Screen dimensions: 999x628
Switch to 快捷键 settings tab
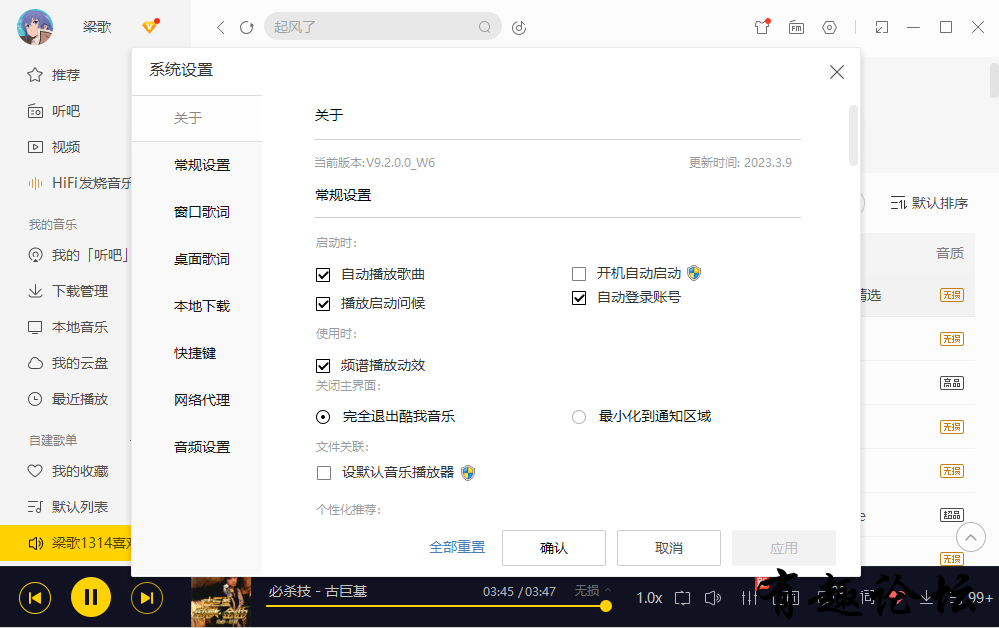pos(195,353)
